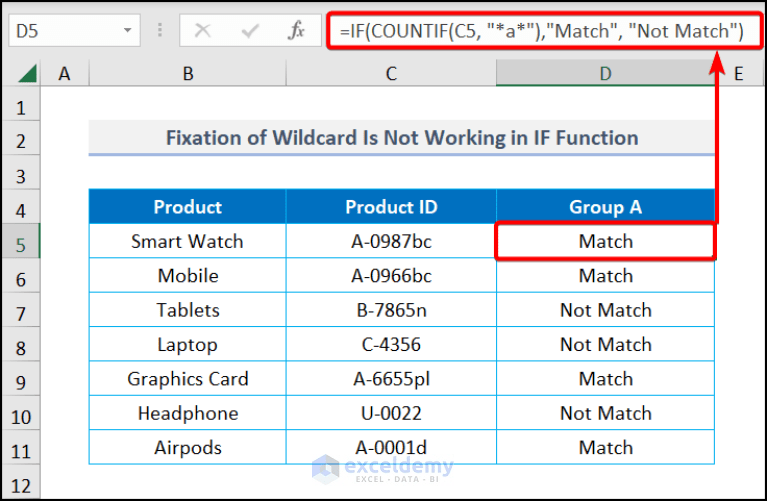The width and height of the screenshot is (767, 501).
Task: Select the 'Tablets' cell
Action: click(188, 310)
